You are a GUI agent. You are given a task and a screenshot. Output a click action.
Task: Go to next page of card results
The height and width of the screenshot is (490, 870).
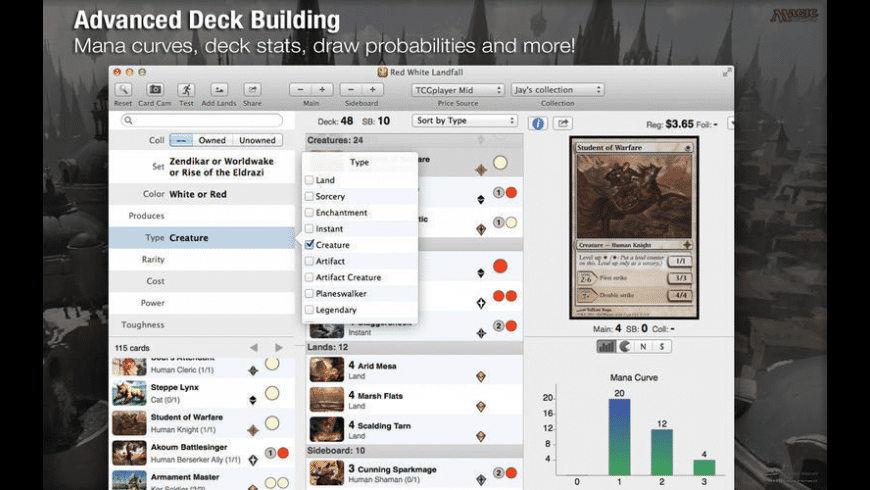click(x=279, y=347)
